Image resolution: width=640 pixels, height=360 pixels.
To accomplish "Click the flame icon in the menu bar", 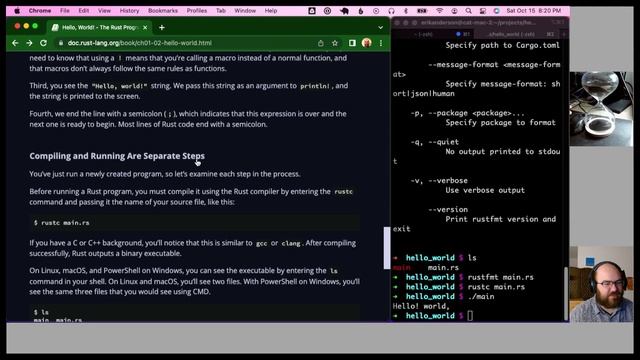I will point(361,11).
